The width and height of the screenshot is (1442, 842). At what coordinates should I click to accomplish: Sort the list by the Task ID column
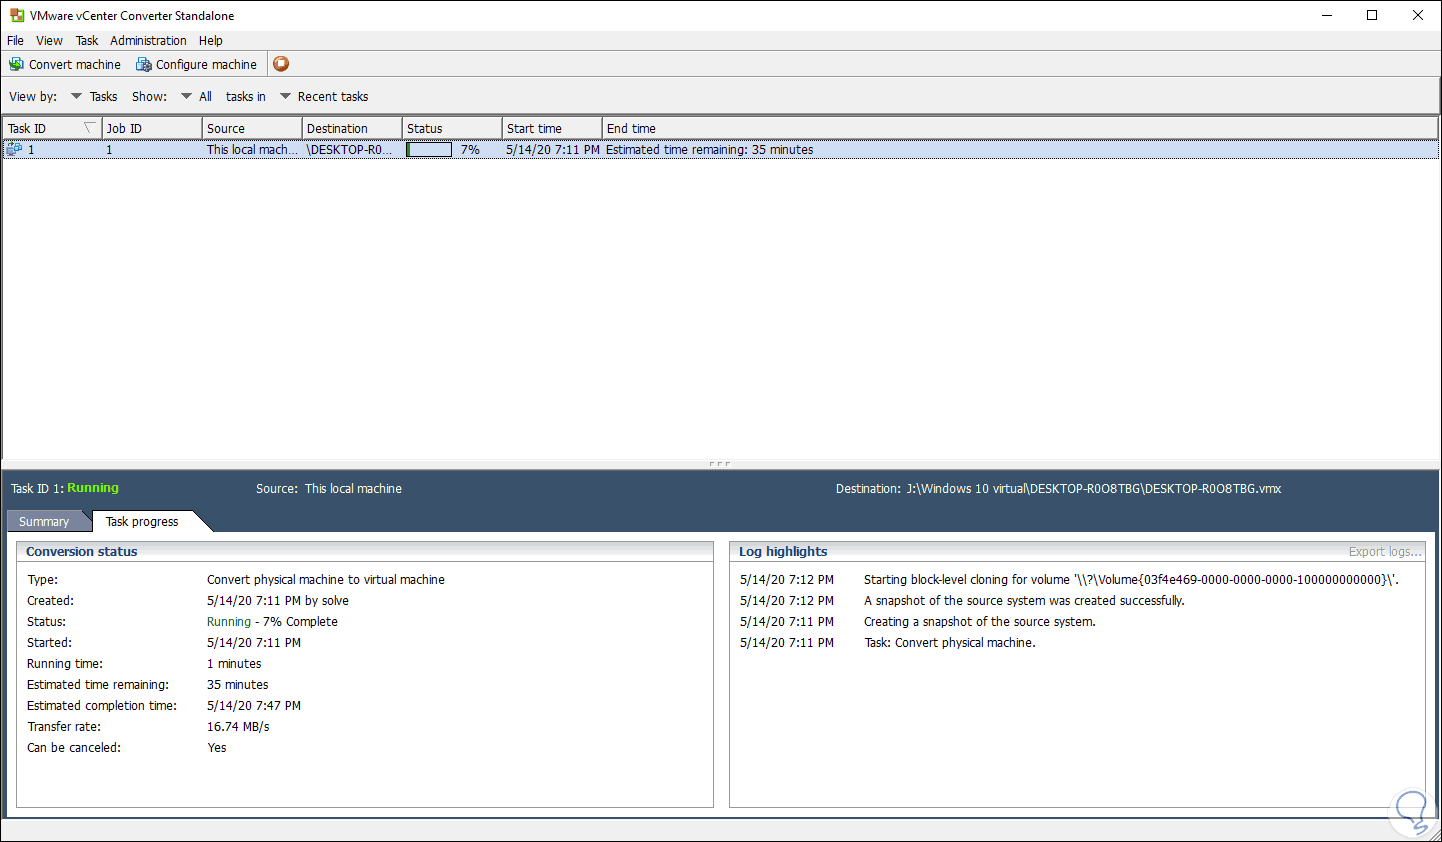pos(52,128)
